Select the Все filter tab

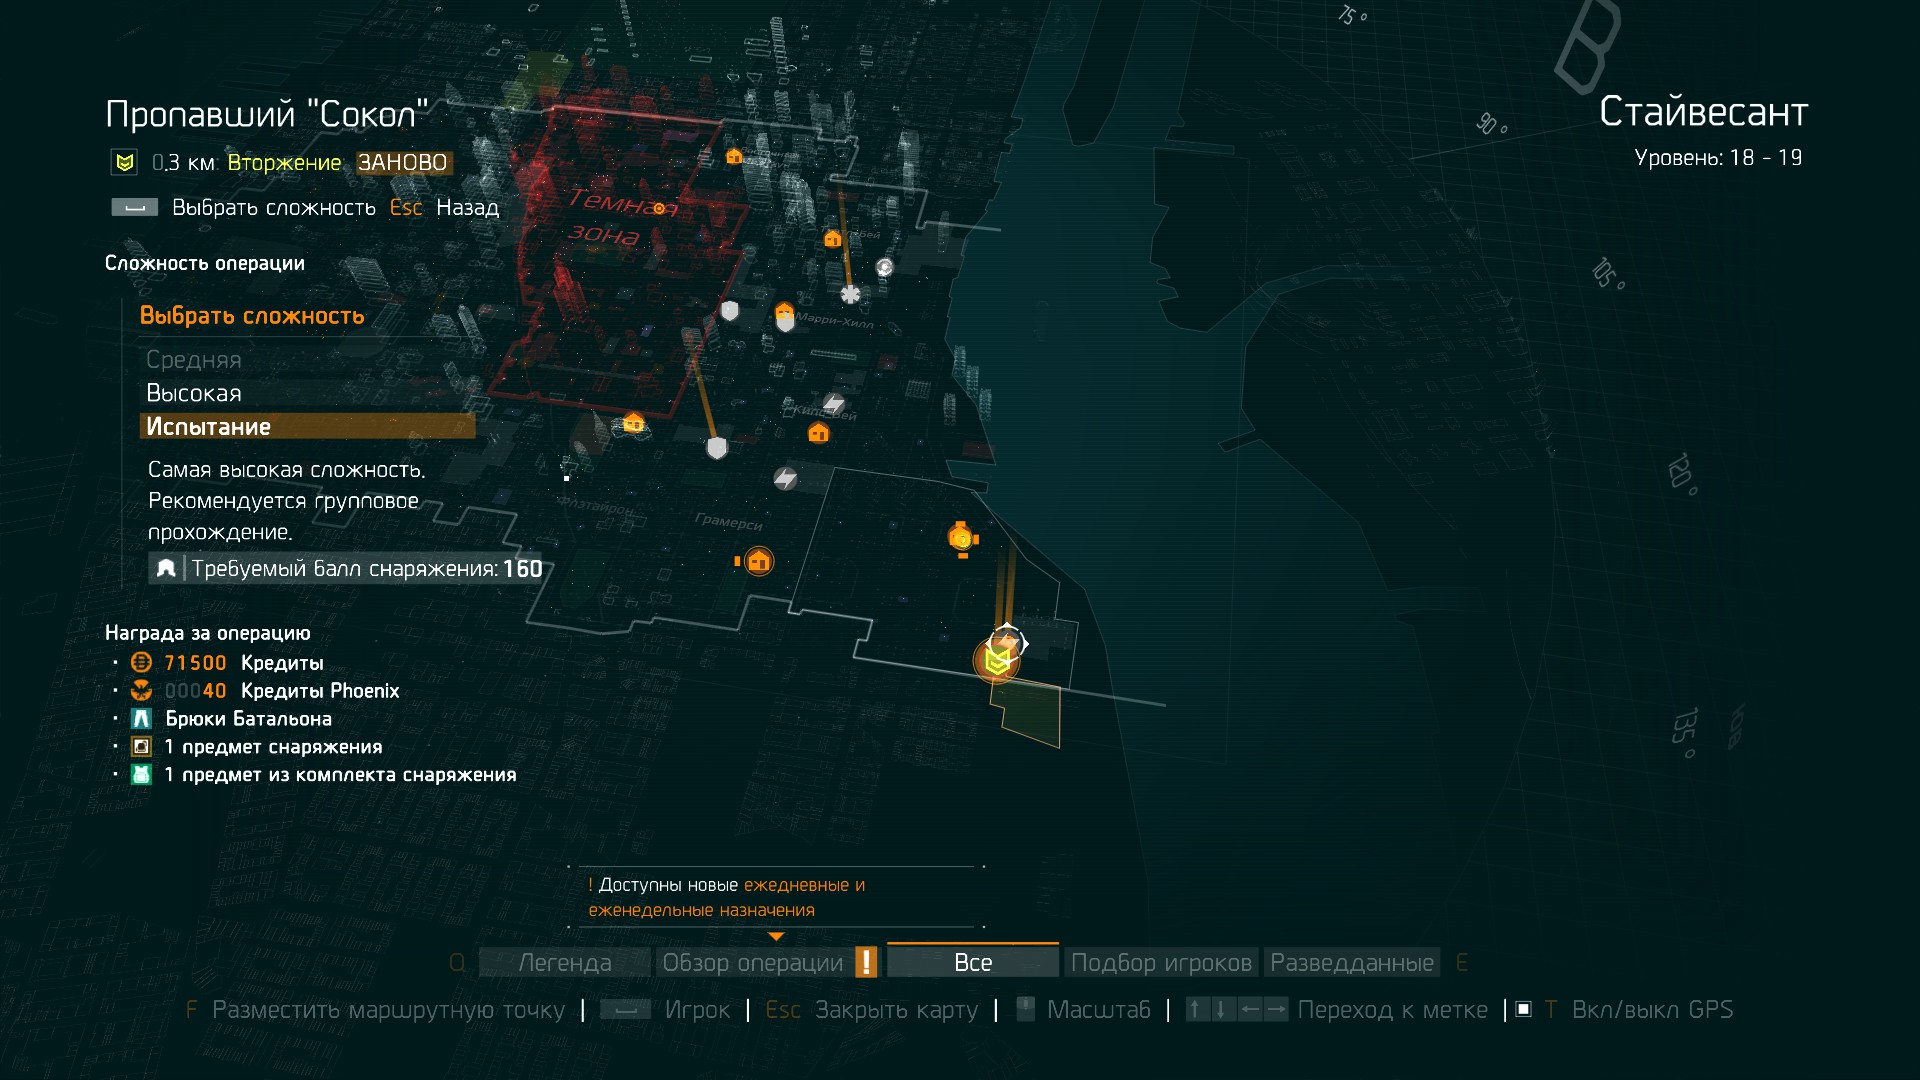click(x=972, y=962)
